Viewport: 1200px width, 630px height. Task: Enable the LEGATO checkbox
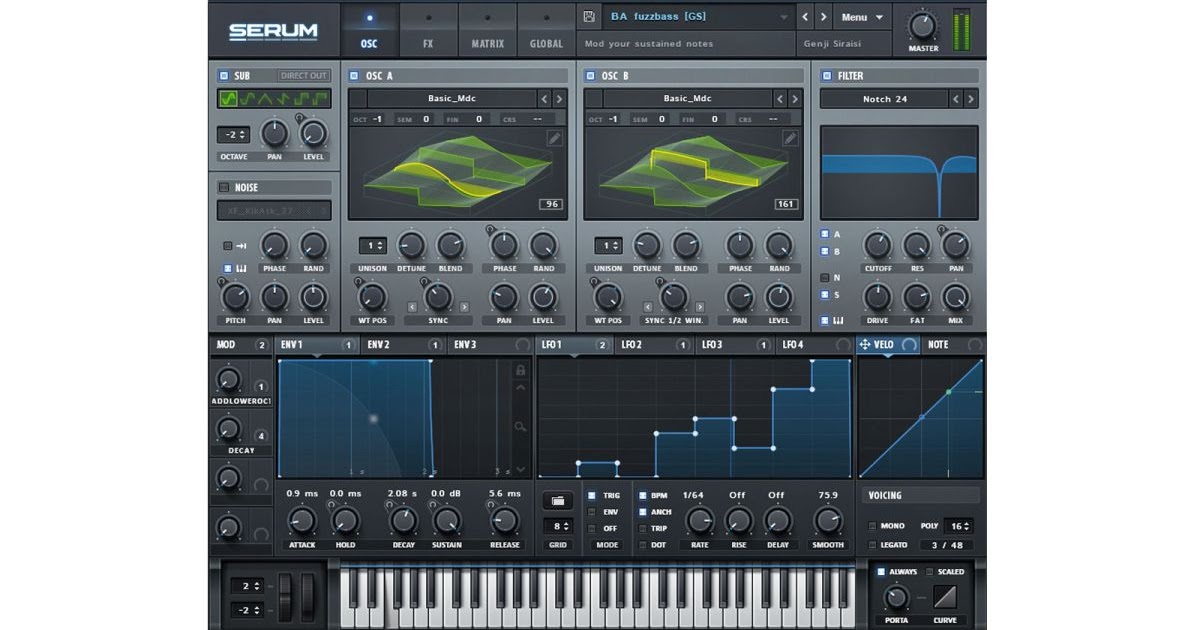[872, 545]
